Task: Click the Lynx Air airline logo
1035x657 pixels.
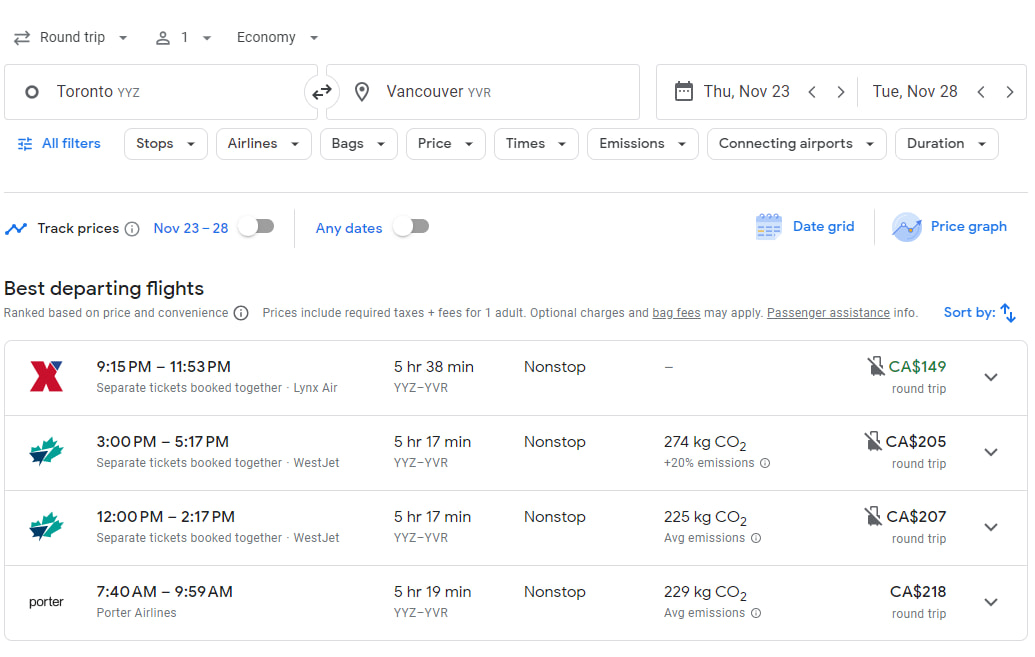Action: click(x=45, y=377)
